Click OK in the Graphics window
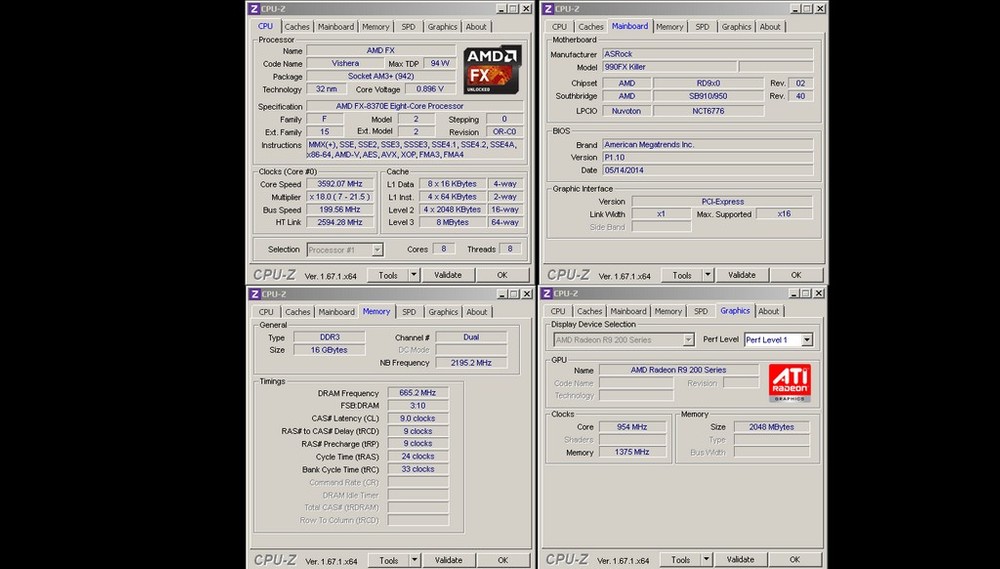 [795, 559]
